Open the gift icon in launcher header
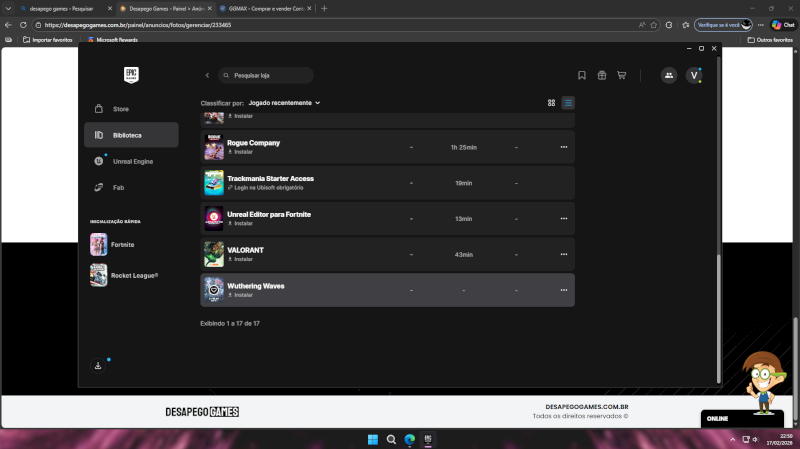 [602, 76]
